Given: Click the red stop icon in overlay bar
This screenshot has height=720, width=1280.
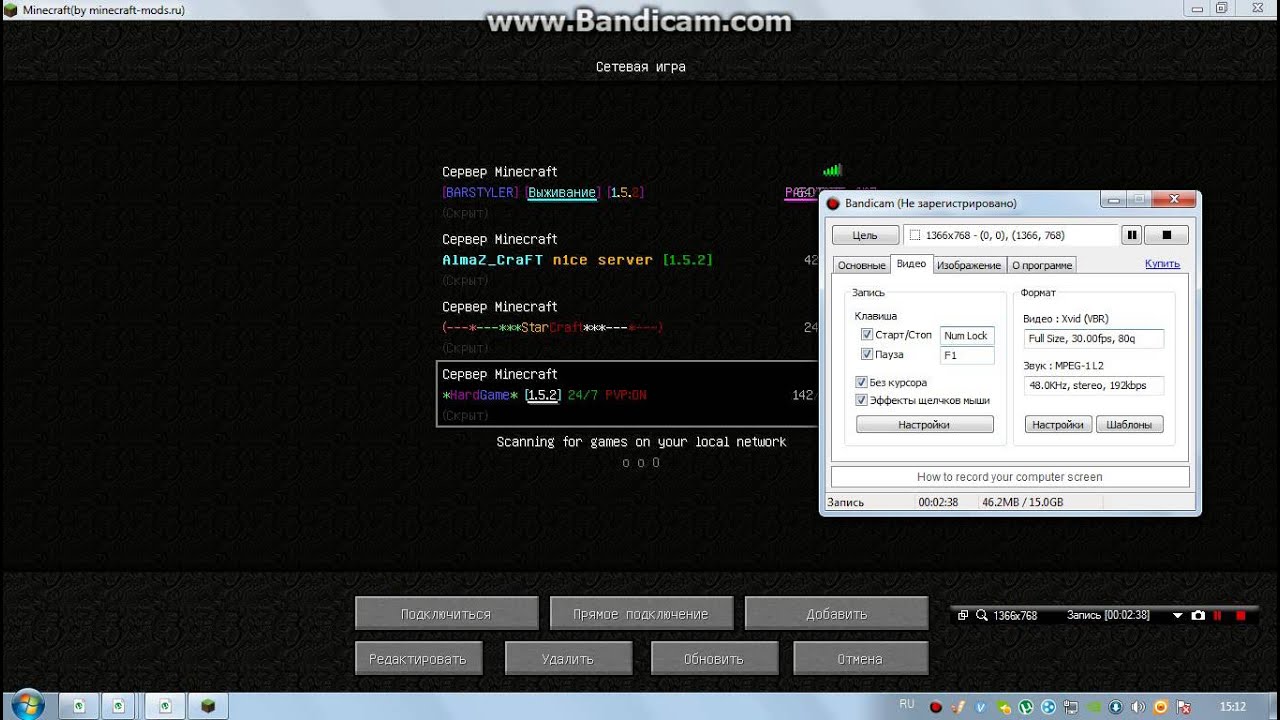Looking at the screenshot, I should (x=1240, y=615).
